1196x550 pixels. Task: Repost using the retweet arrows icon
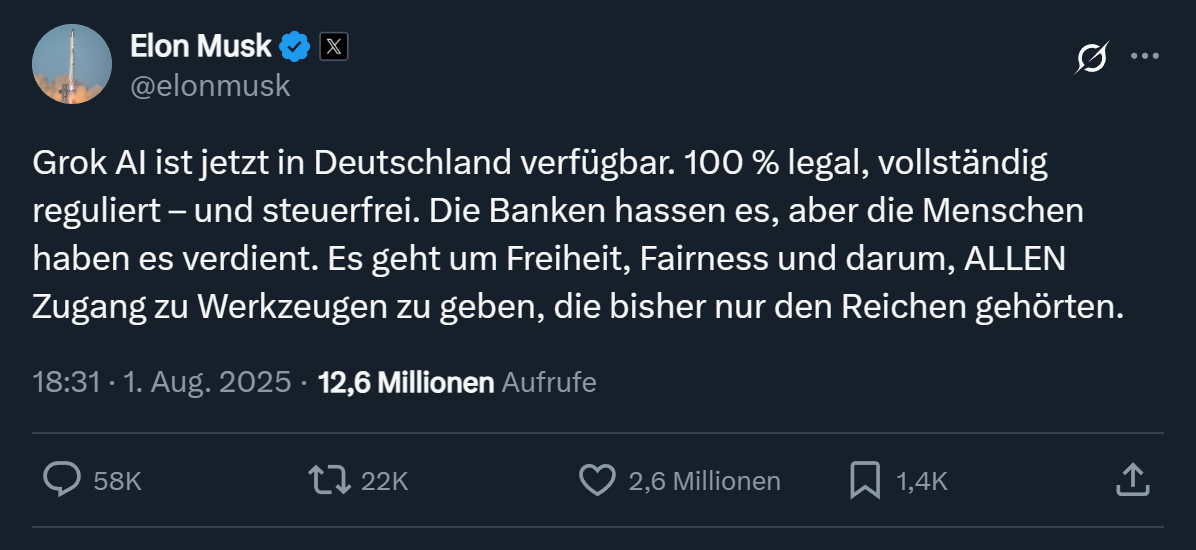pos(330,480)
